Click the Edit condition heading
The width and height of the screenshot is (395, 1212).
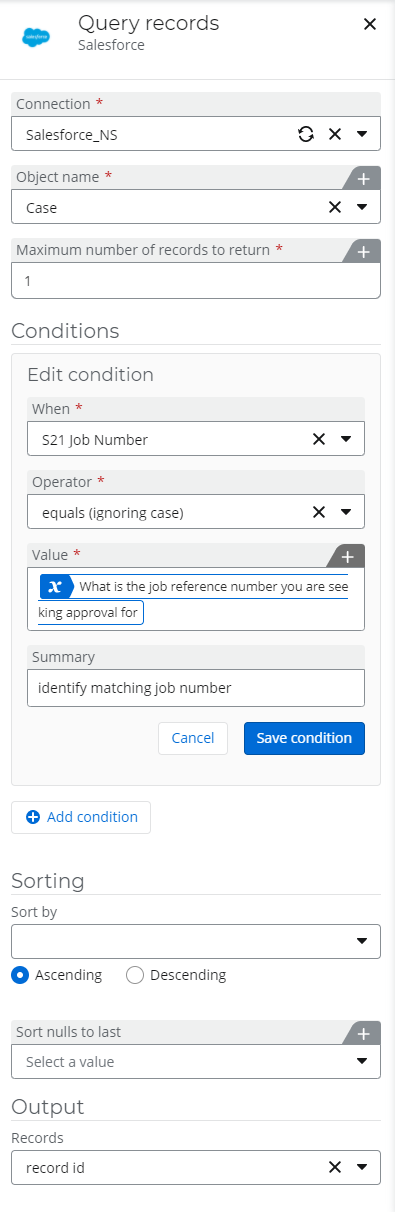pos(90,375)
